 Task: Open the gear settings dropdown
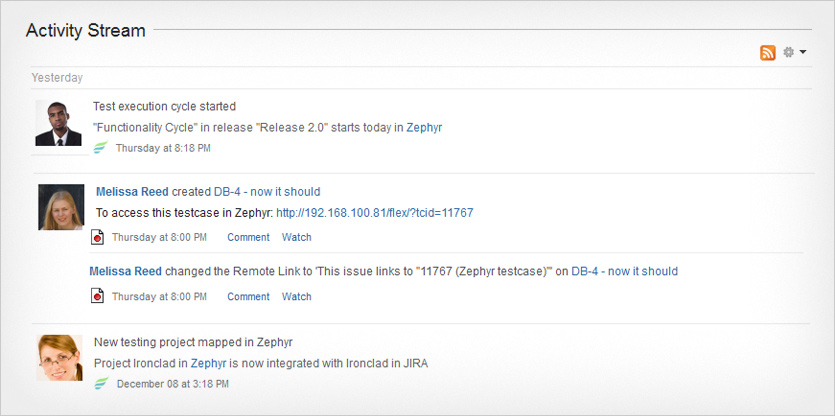tap(795, 52)
